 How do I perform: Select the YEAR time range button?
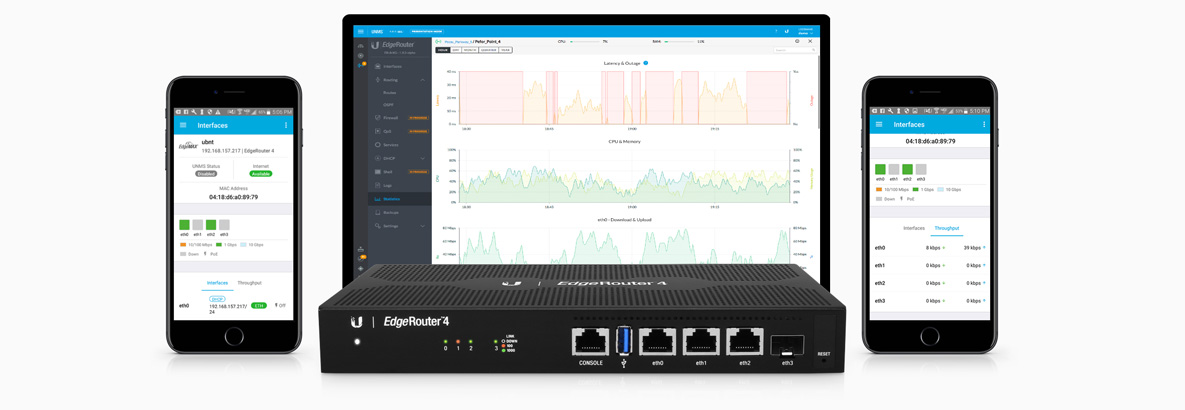click(505, 50)
